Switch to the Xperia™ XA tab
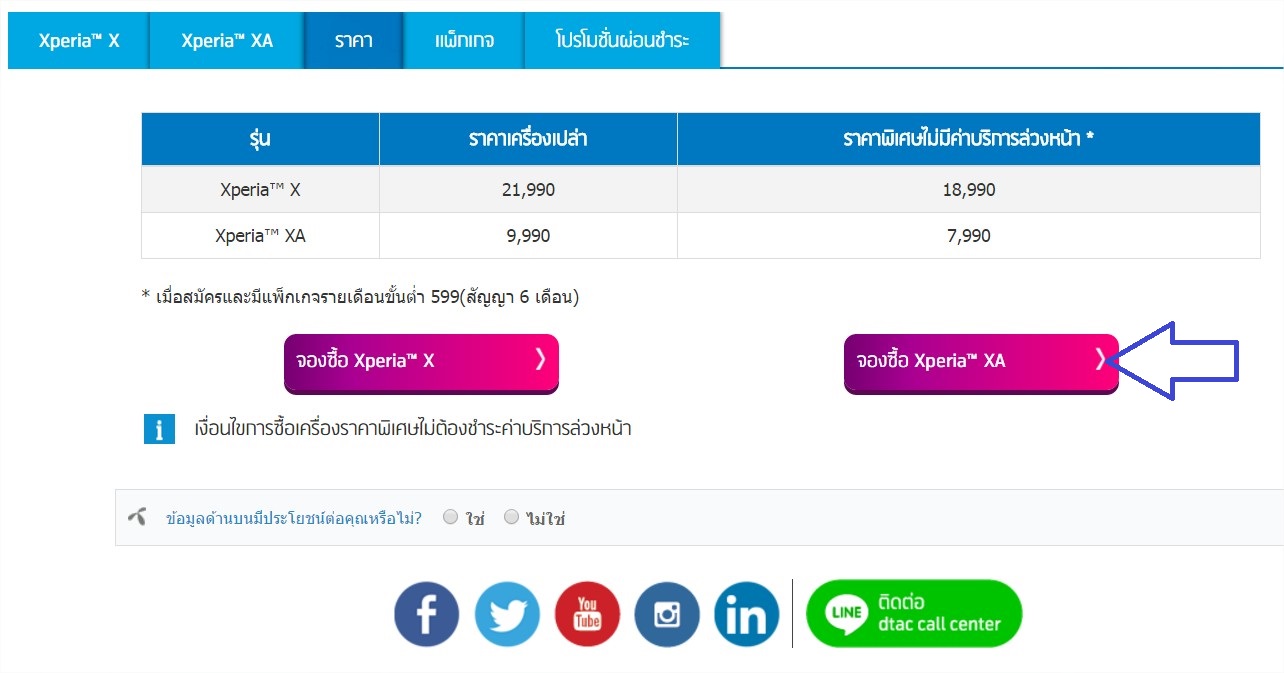The height and width of the screenshot is (673, 1284). [227, 41]
